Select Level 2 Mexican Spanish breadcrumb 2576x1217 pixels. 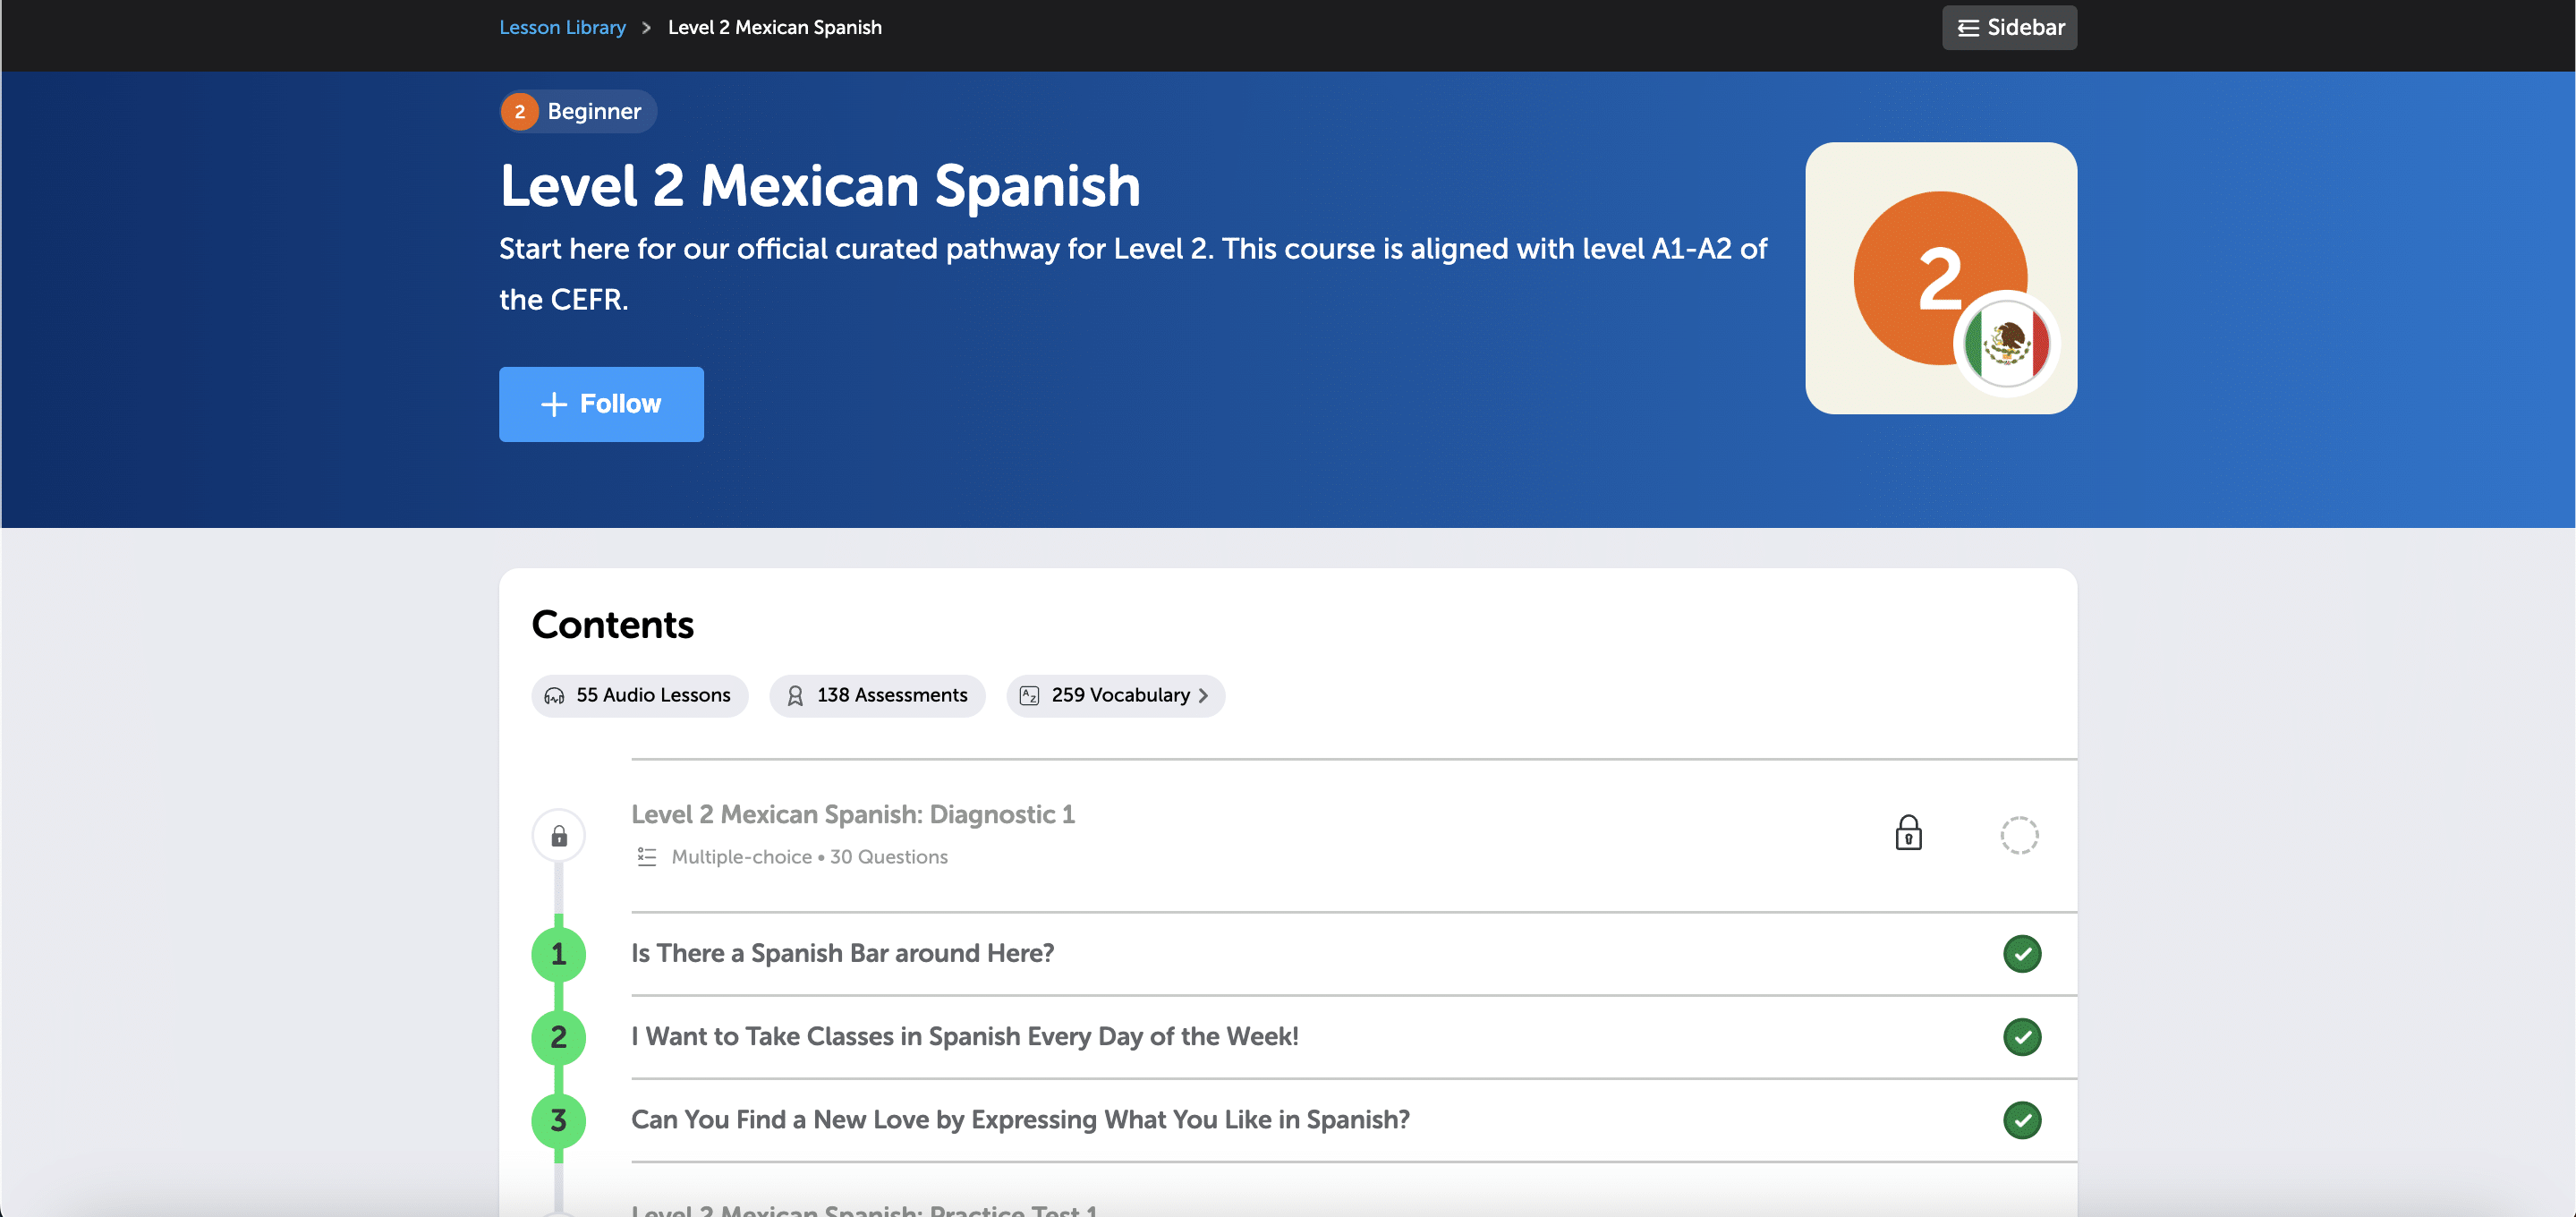point(776,26)
